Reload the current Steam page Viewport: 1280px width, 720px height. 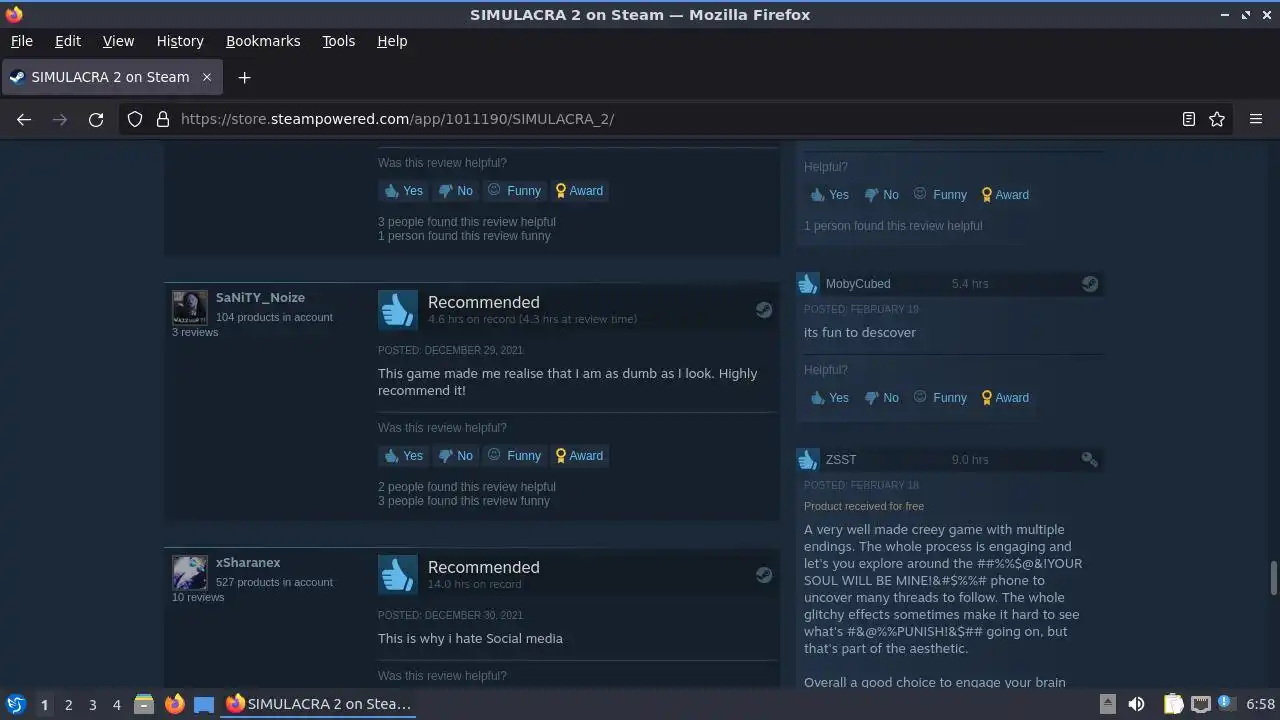tap(96, 119)
